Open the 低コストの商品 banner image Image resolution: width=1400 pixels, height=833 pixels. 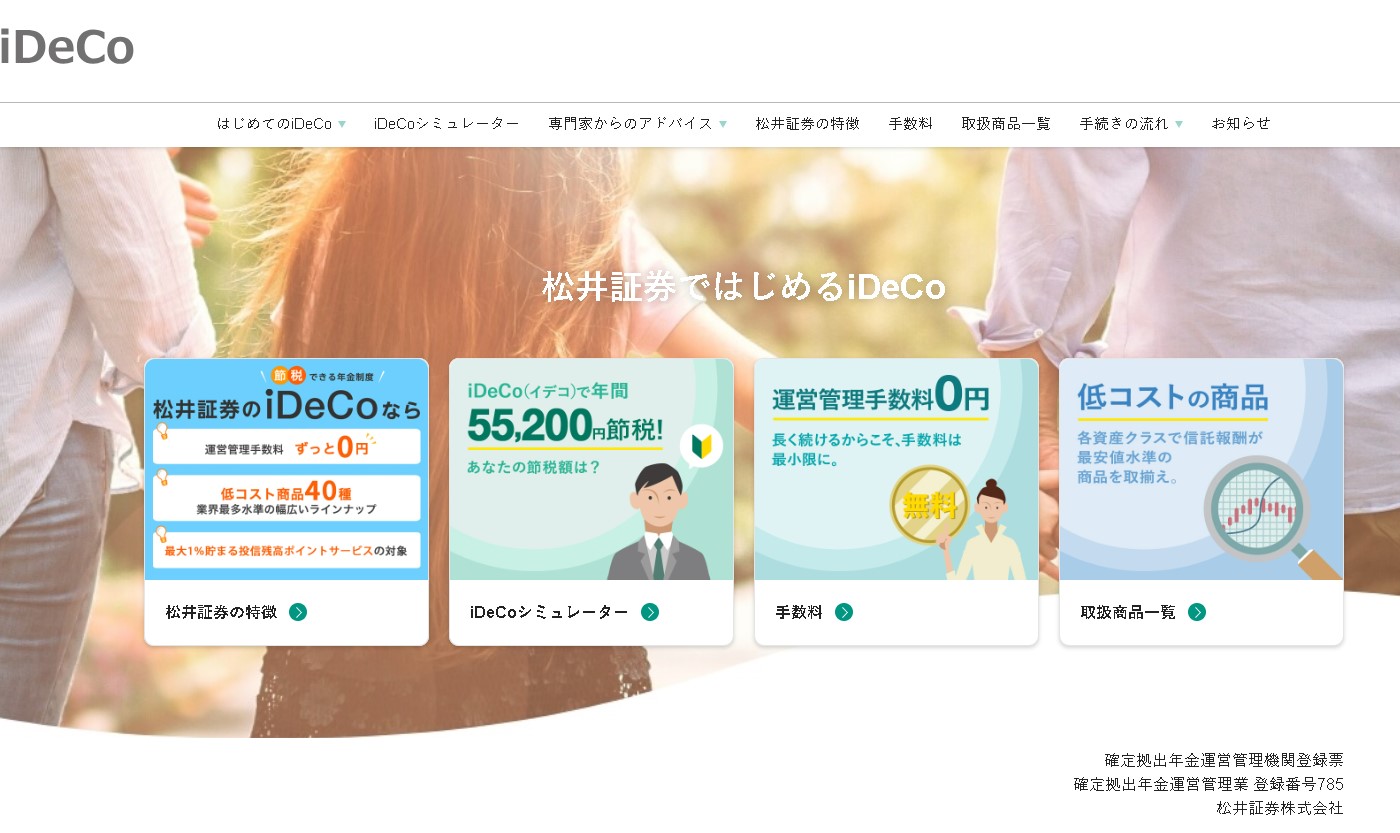(x=1201, y=469)
